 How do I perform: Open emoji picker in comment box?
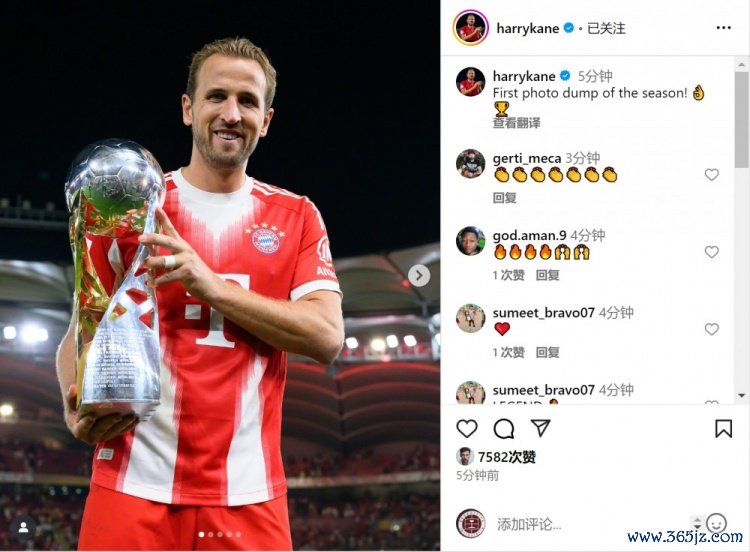coord(717,523)
